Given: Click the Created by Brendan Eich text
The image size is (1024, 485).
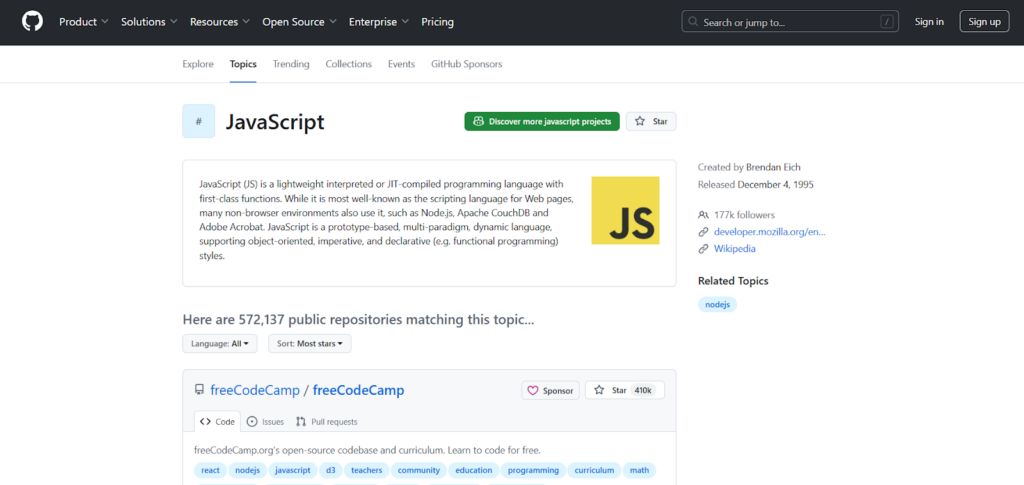Looking at the screenshot, I should pyautogui.click(x=748, y=167).
